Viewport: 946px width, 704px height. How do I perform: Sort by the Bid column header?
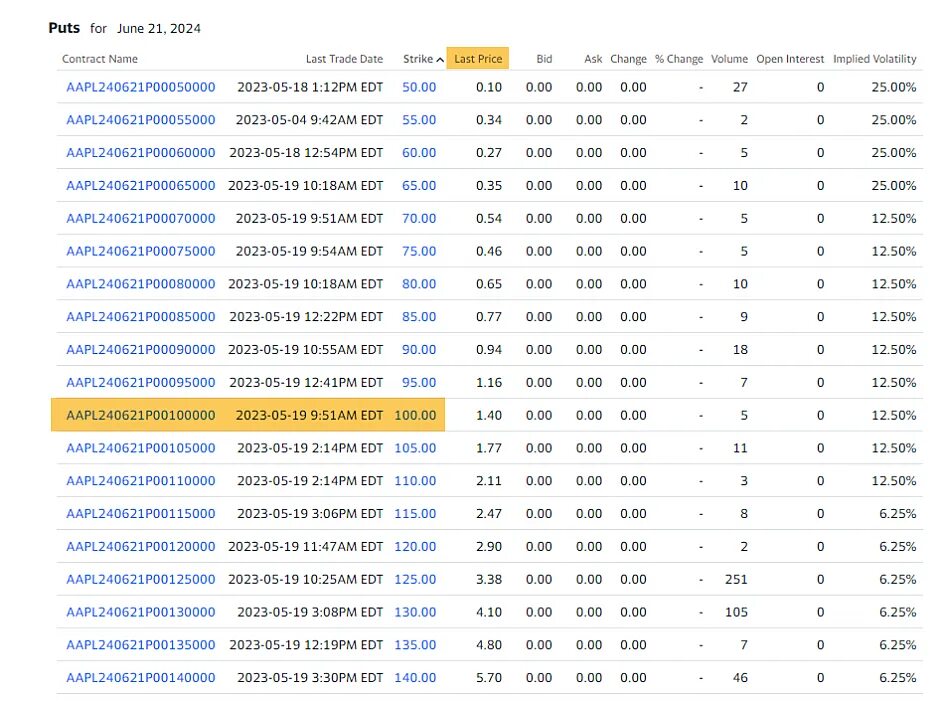(544, 59)
